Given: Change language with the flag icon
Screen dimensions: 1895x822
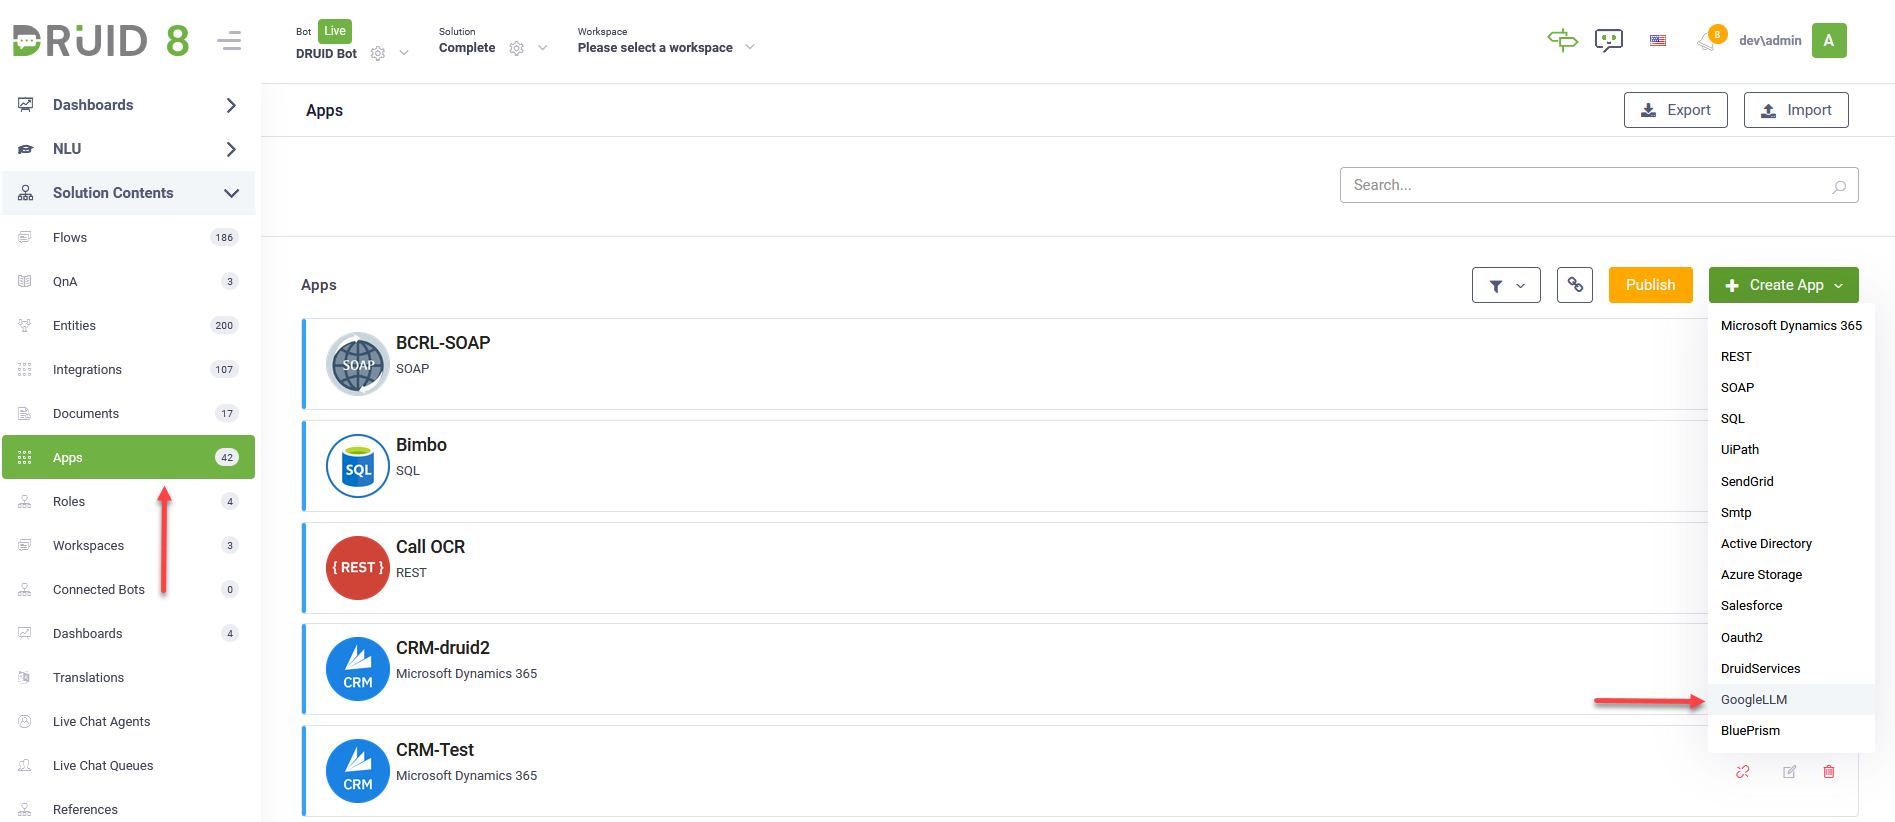Looking at the screenshot, I should [x=1658, y=41].
